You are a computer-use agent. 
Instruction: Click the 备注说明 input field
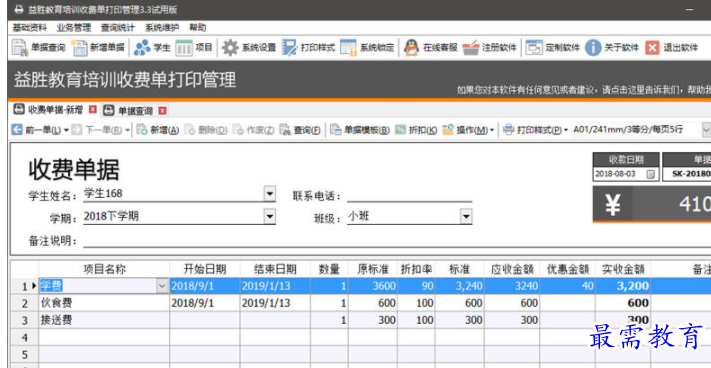click(x=397, y=240)
